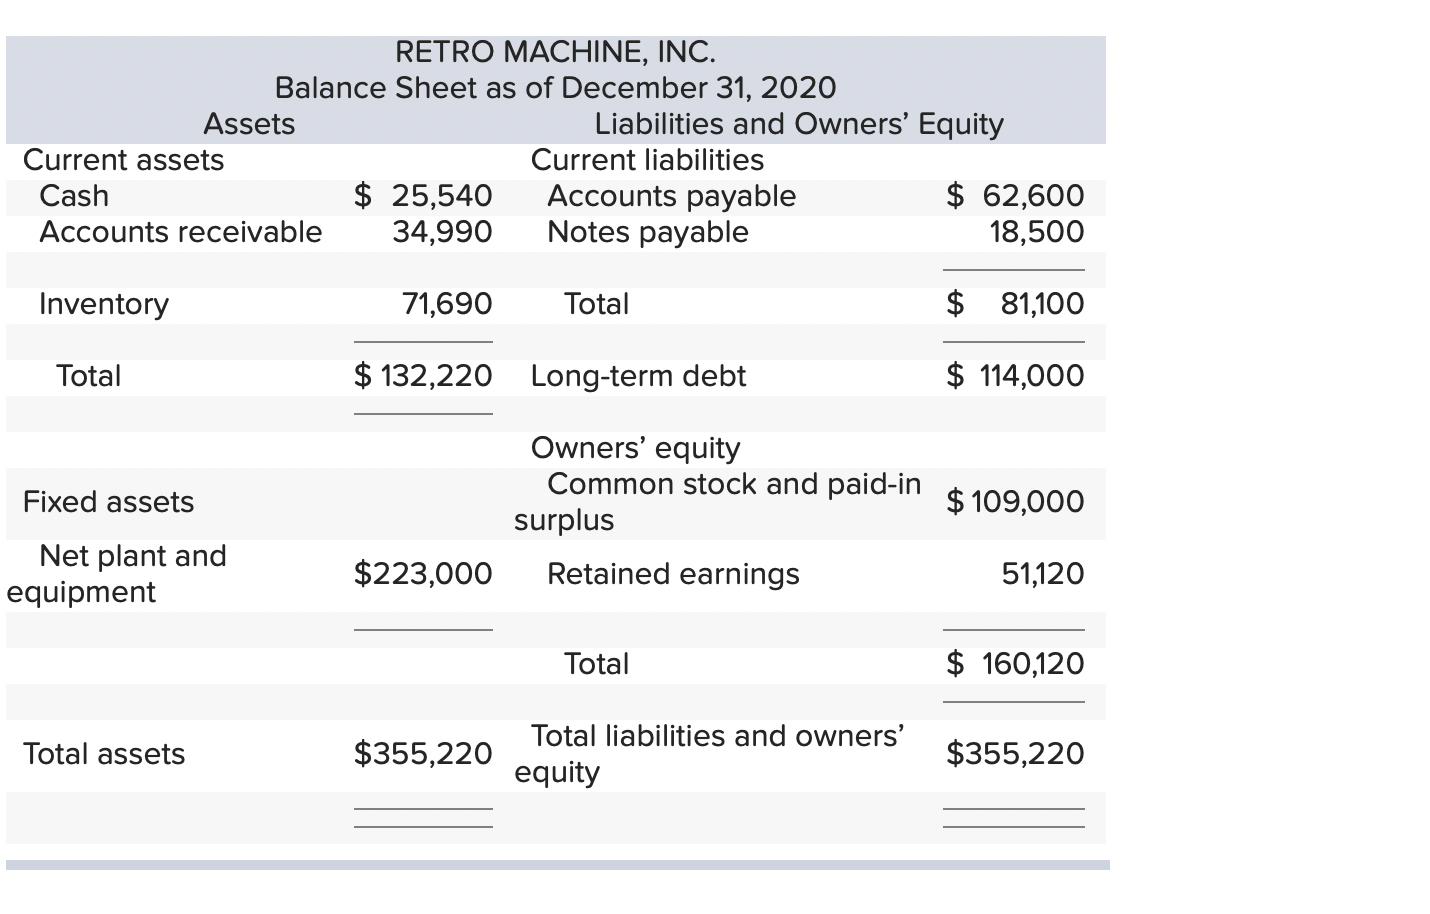Select the Accounts payable value $62,600
The height and width of the screenshot is (914, 1430).
(1015, 196)
